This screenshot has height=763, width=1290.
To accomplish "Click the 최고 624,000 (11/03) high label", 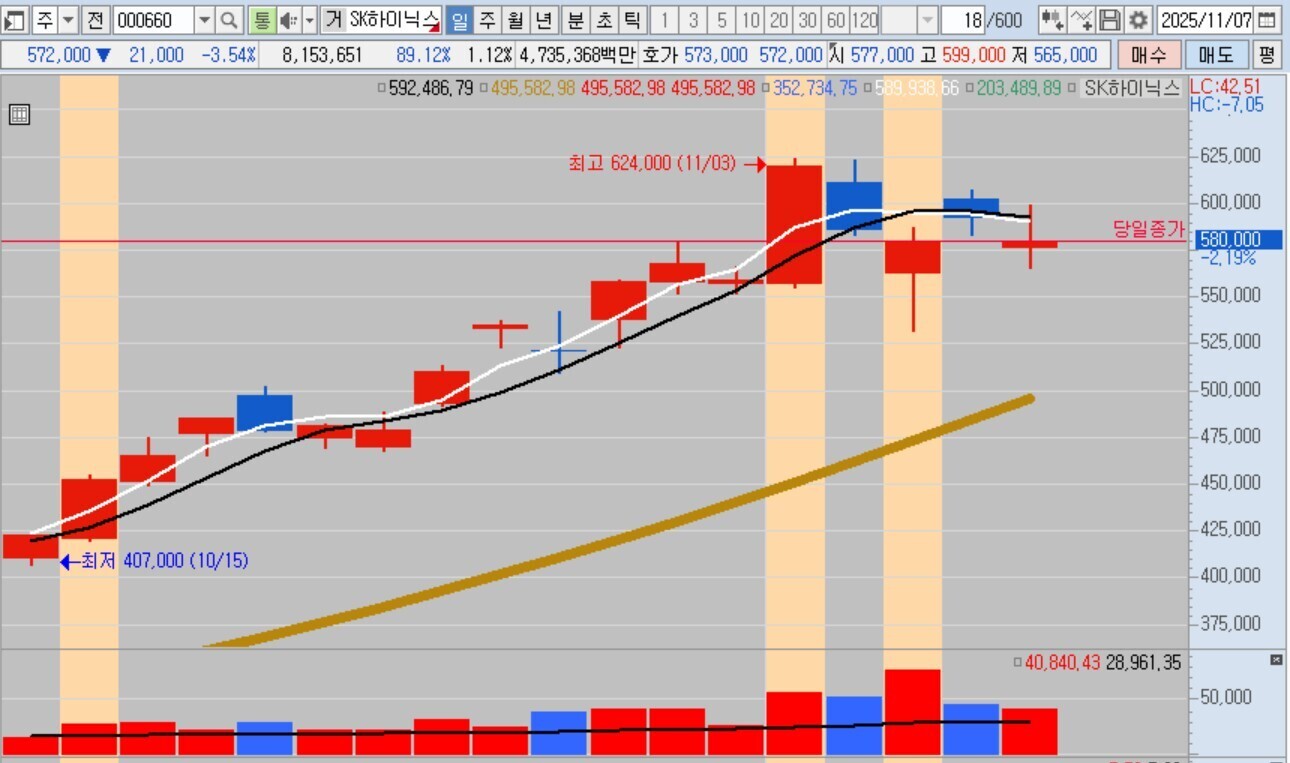I will 654,163.
